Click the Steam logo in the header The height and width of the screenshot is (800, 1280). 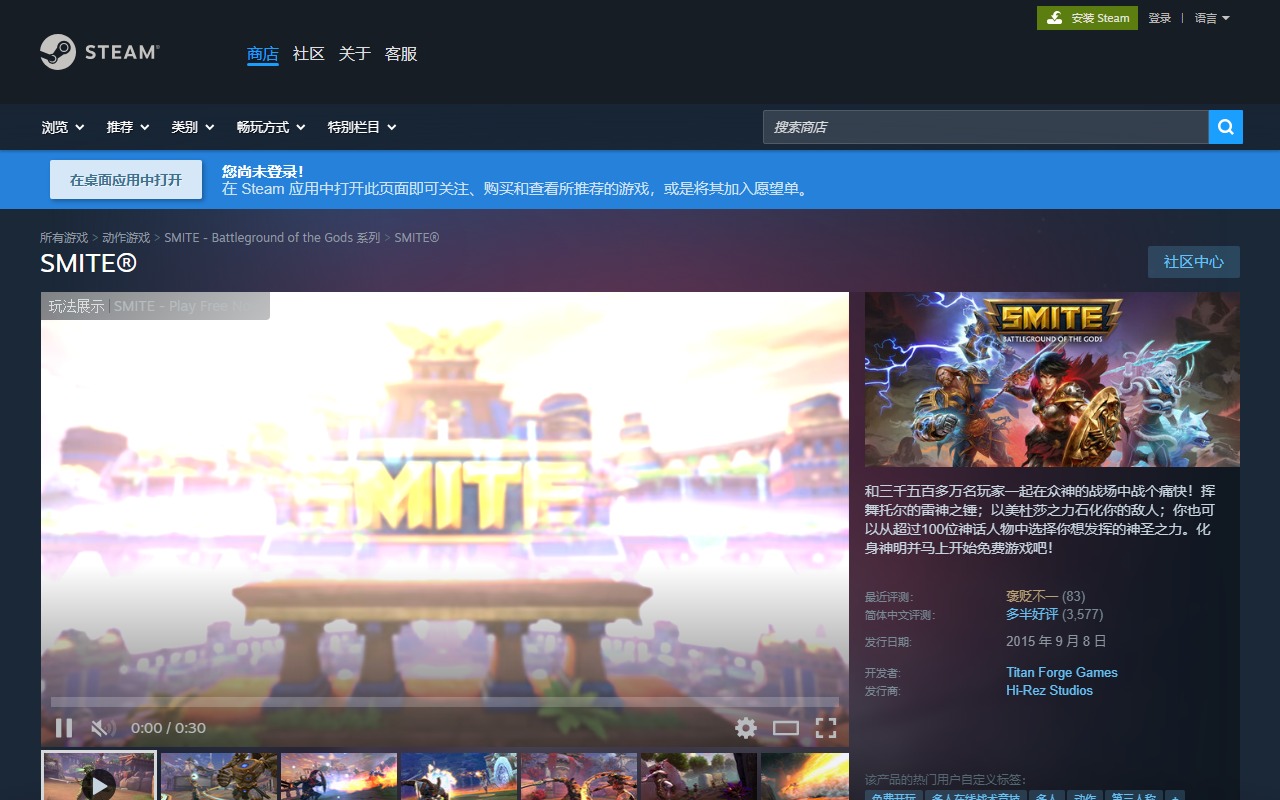pos(99,52)
